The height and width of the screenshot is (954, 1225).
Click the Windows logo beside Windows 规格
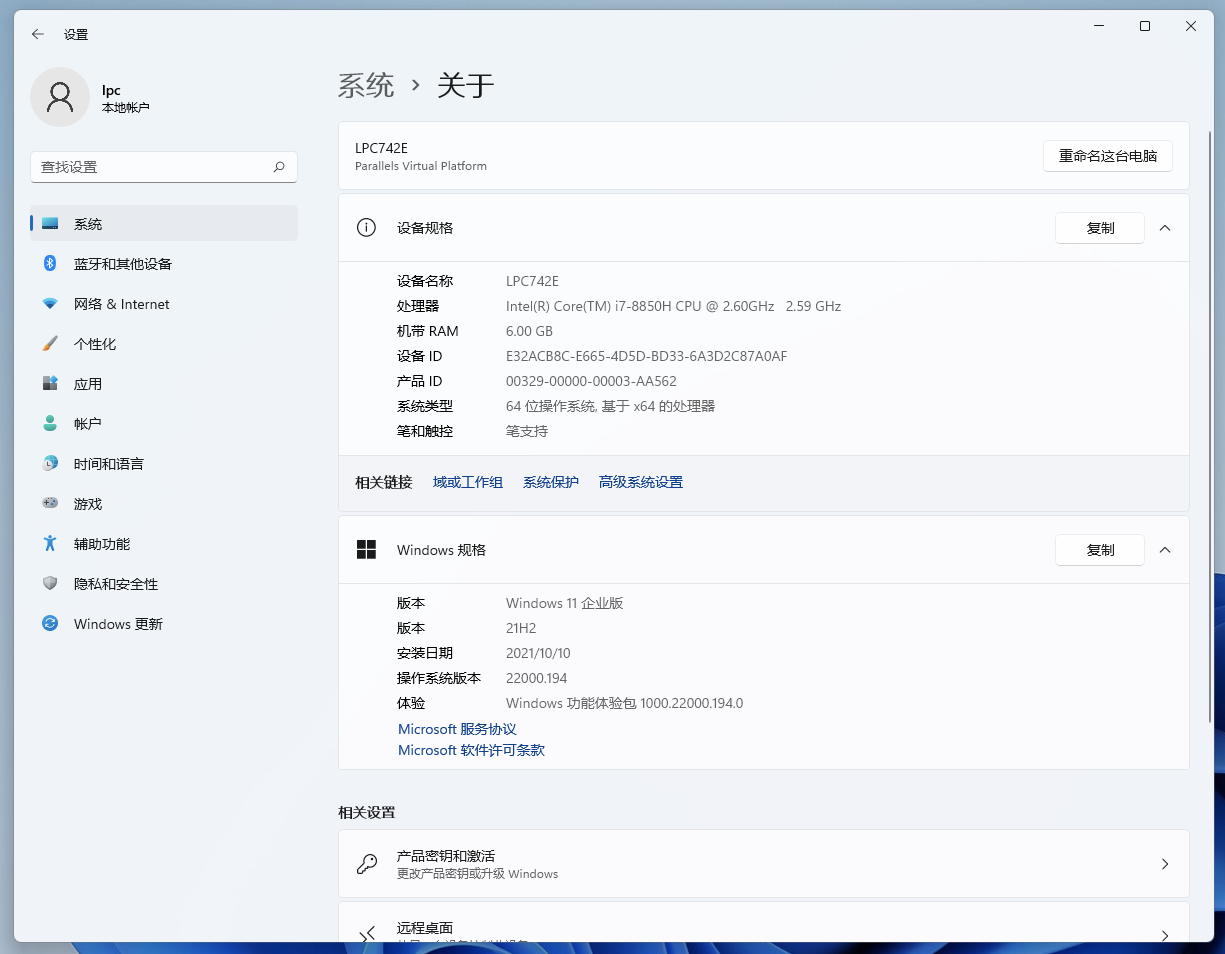pos(366,550)
